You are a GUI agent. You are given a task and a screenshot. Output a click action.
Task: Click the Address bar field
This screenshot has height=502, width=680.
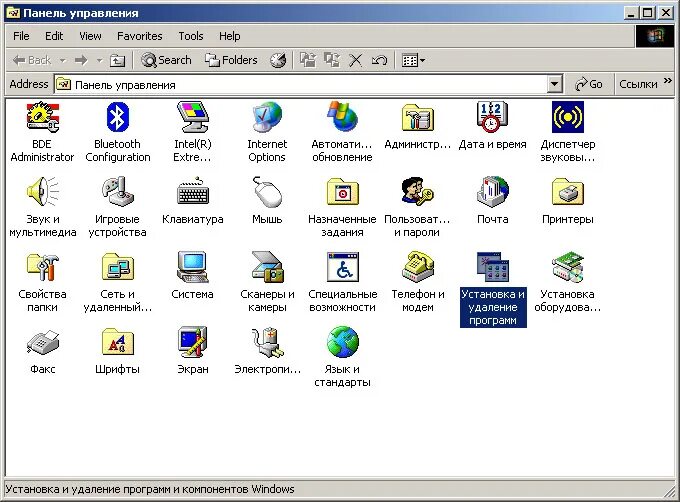[308, 84]
